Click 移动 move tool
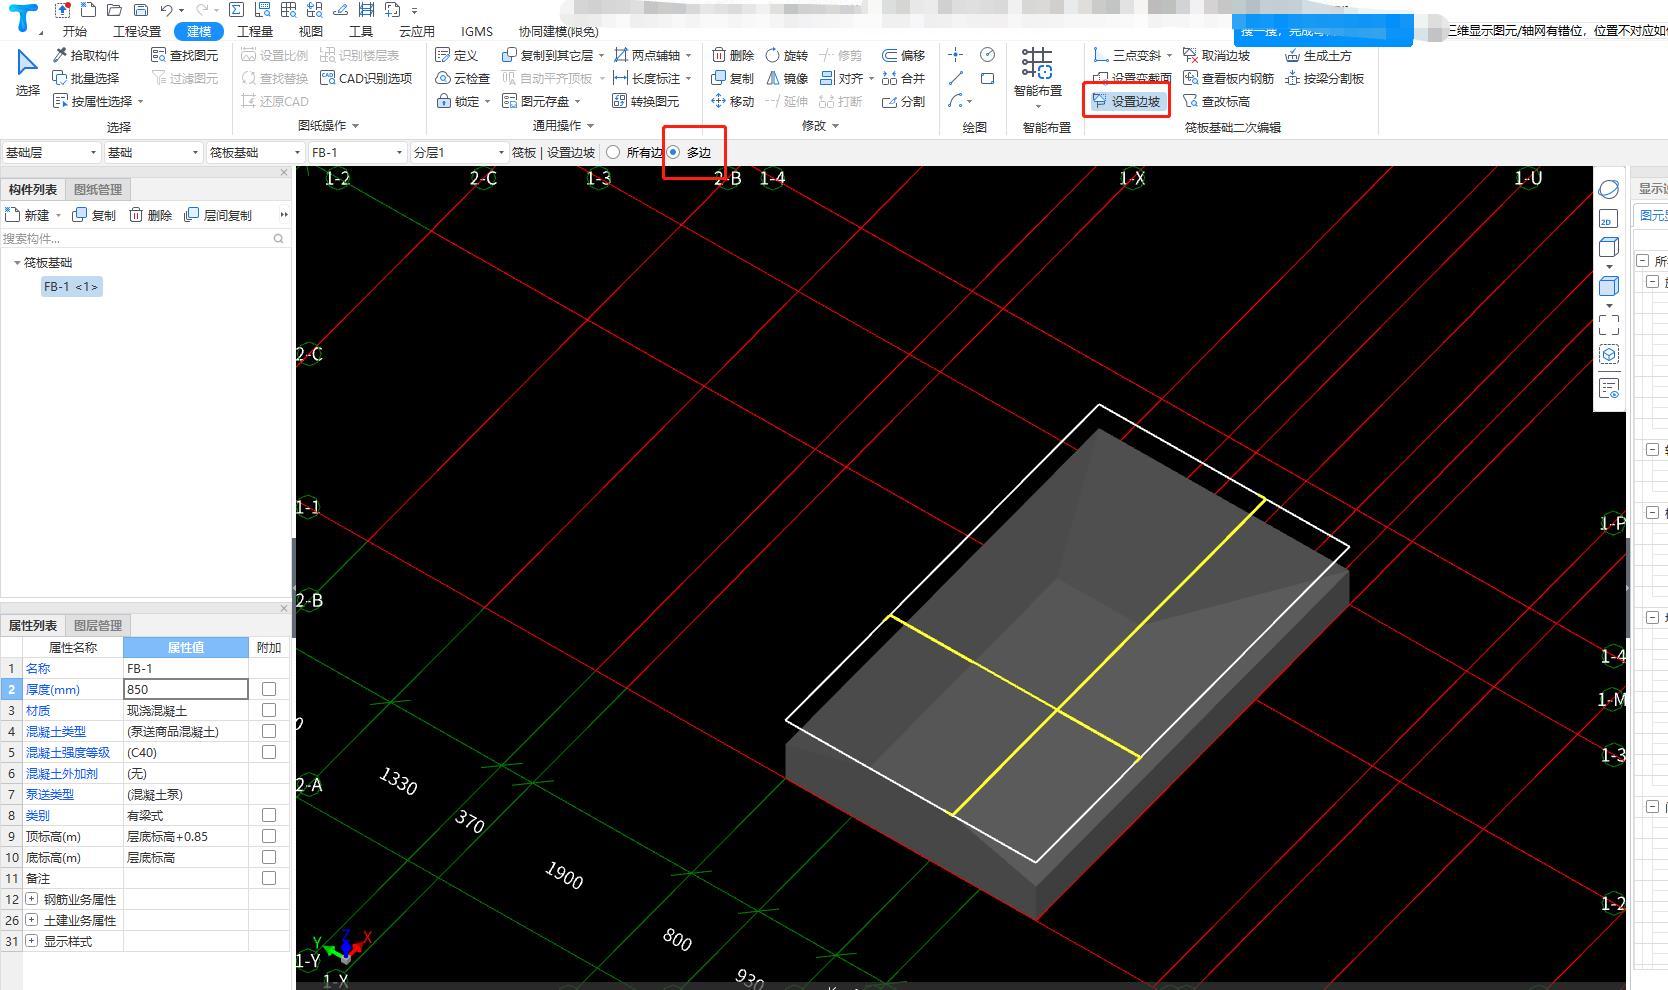This screenshot has height=990, width=1668. [x=733, y=101]
